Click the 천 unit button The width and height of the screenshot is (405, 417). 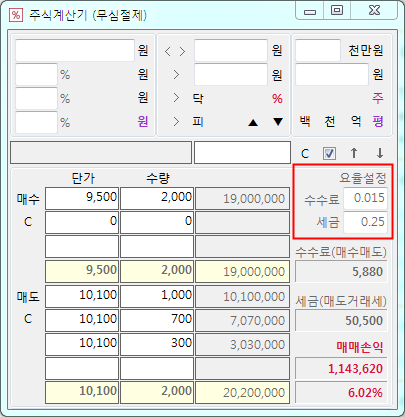[x=330, y=121]
